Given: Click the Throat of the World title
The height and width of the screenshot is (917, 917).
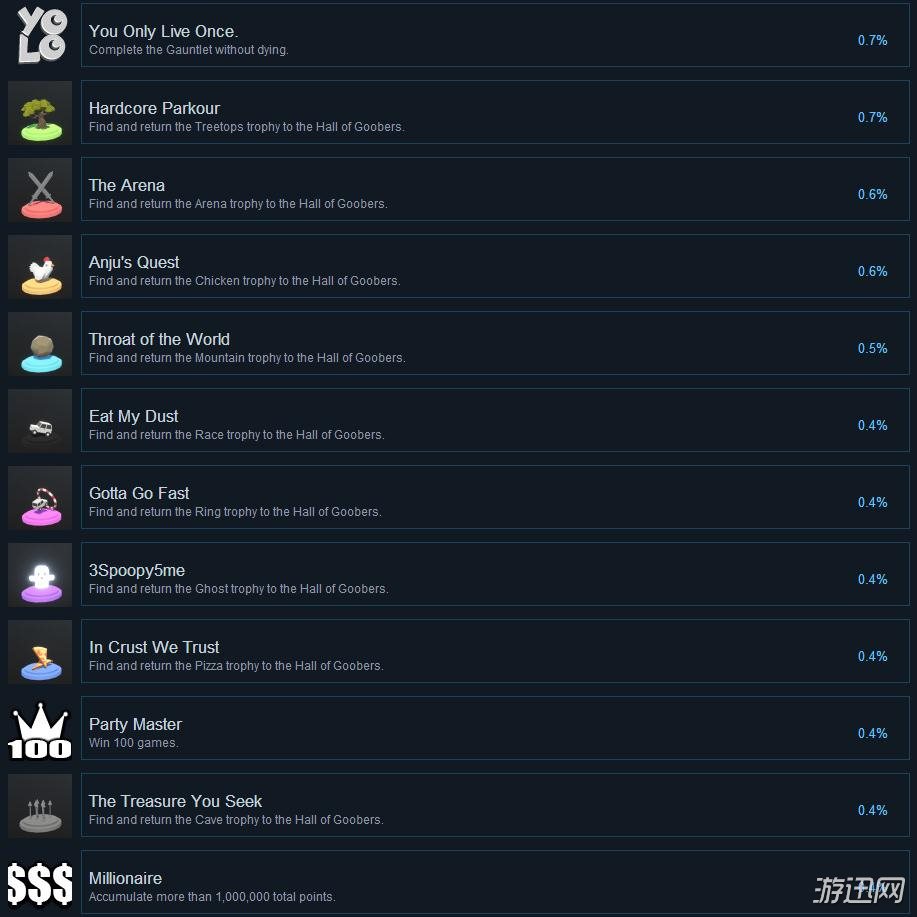Looking at the screenshot, I should (159, 339).
